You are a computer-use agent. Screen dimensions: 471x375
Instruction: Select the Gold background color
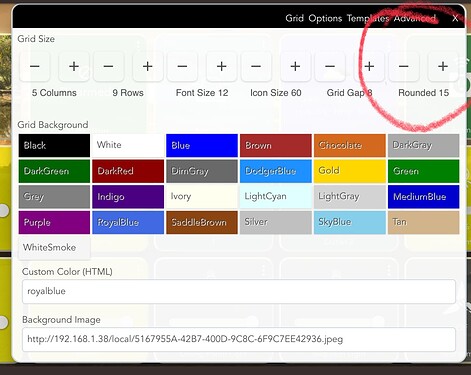pyautogui.click(x=350, y=171)
